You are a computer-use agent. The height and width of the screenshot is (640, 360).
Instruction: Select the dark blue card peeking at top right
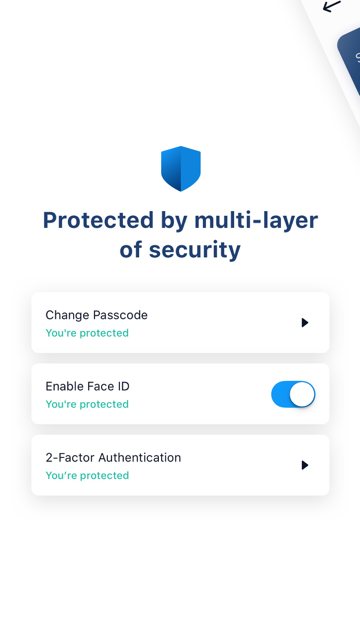click(x=350, y=61)
